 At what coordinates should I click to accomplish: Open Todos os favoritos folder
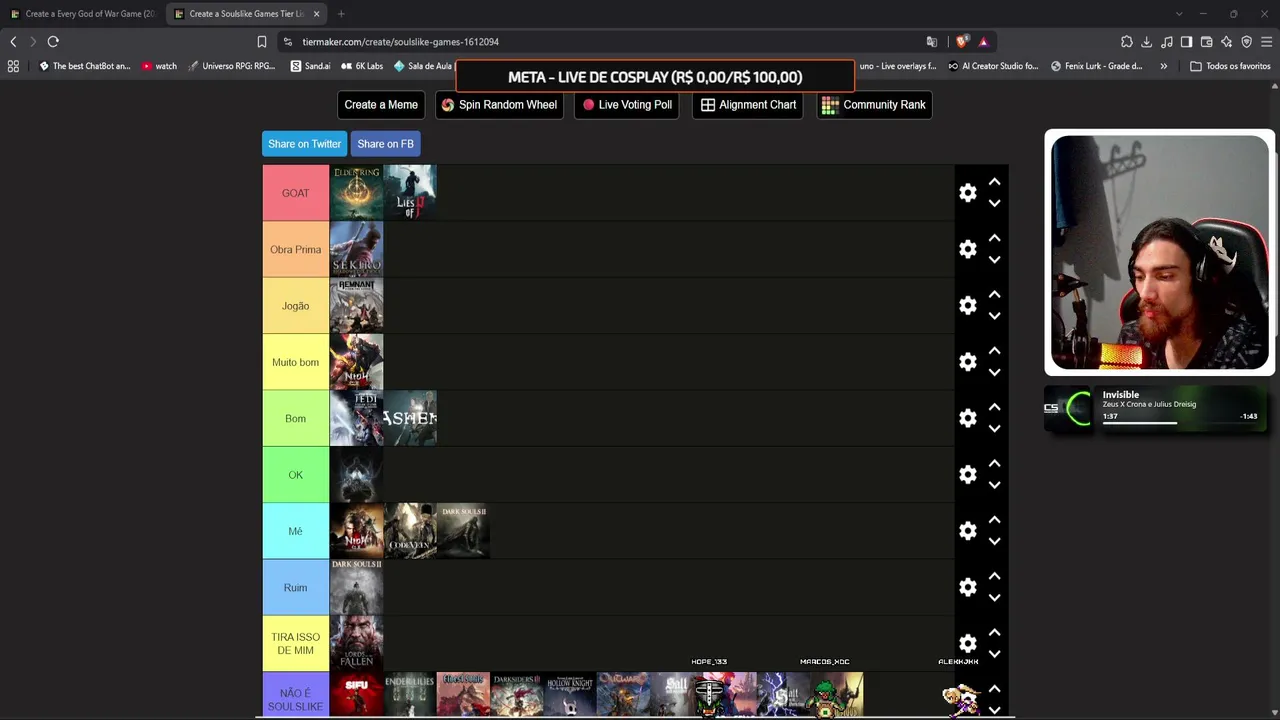tap(1230, 66)
